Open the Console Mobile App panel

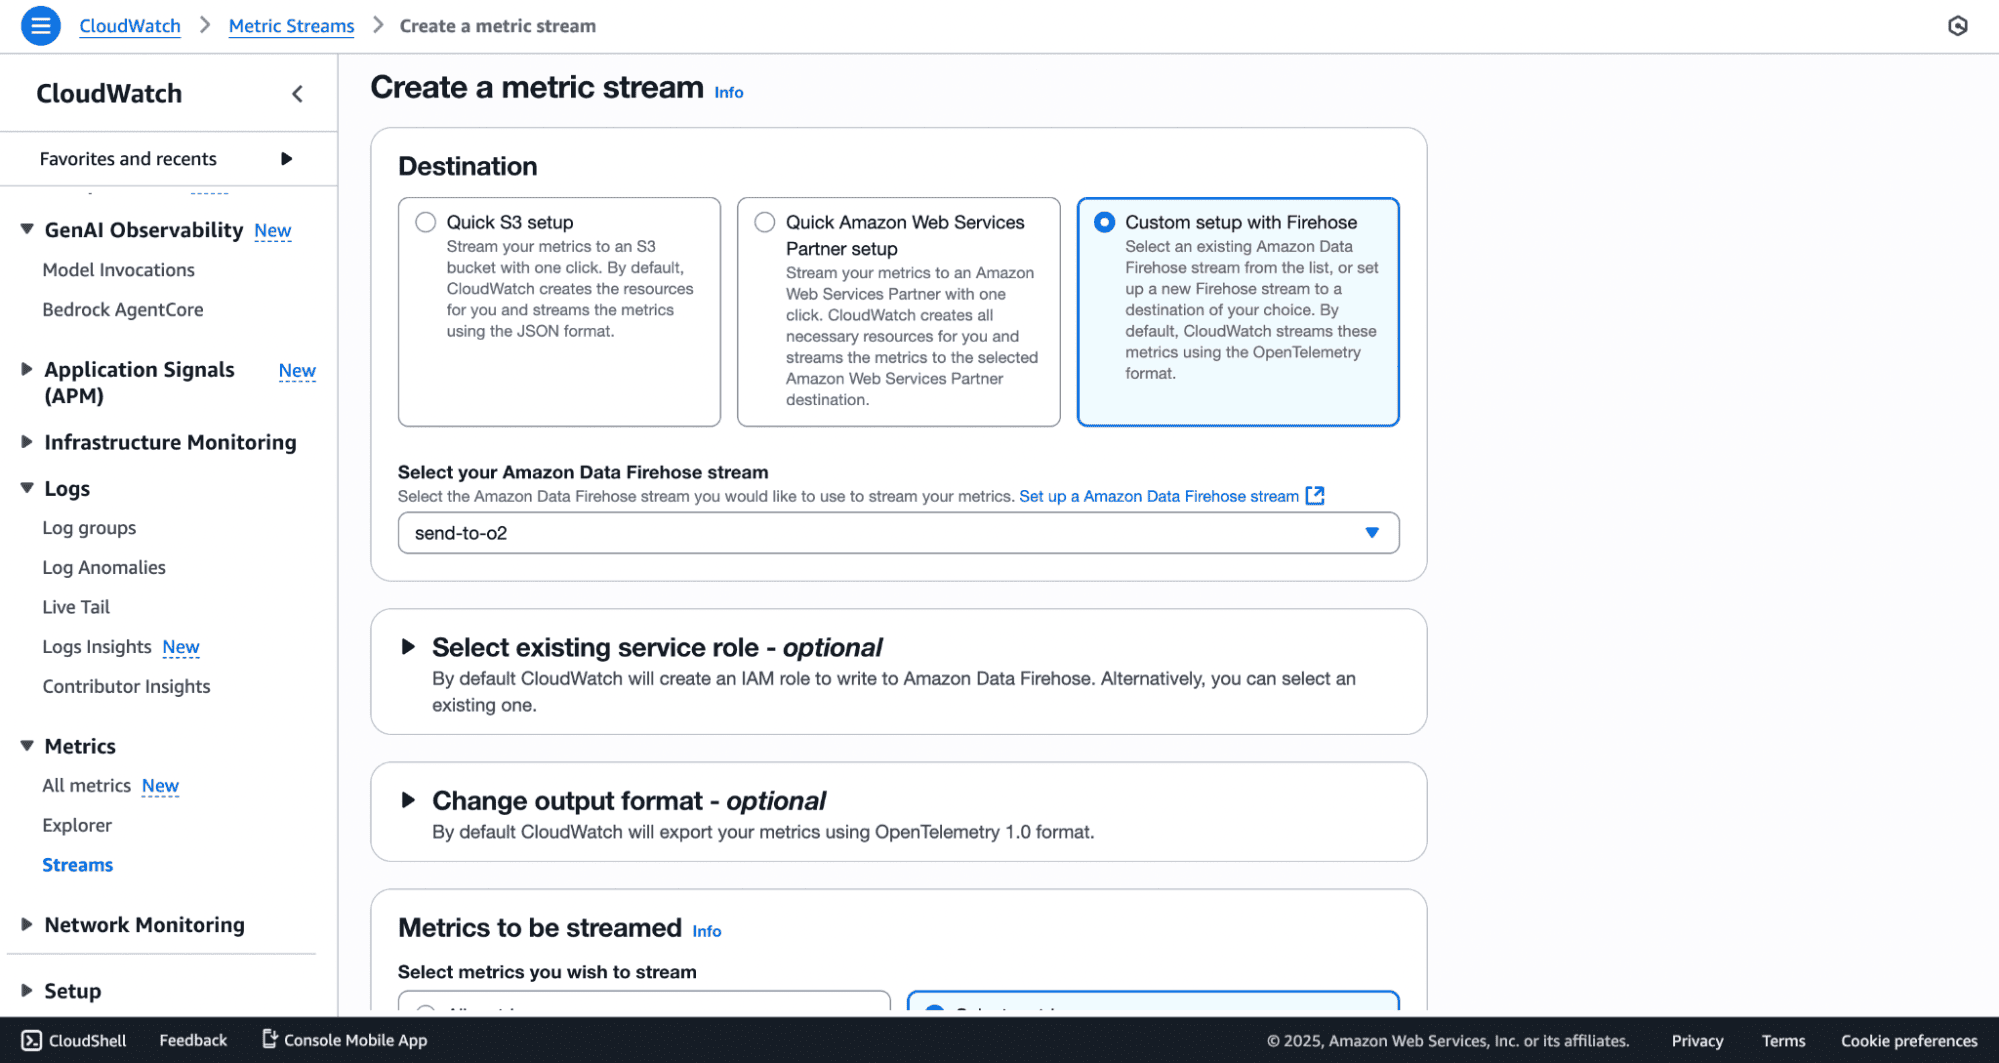(x=343, y=1040)
